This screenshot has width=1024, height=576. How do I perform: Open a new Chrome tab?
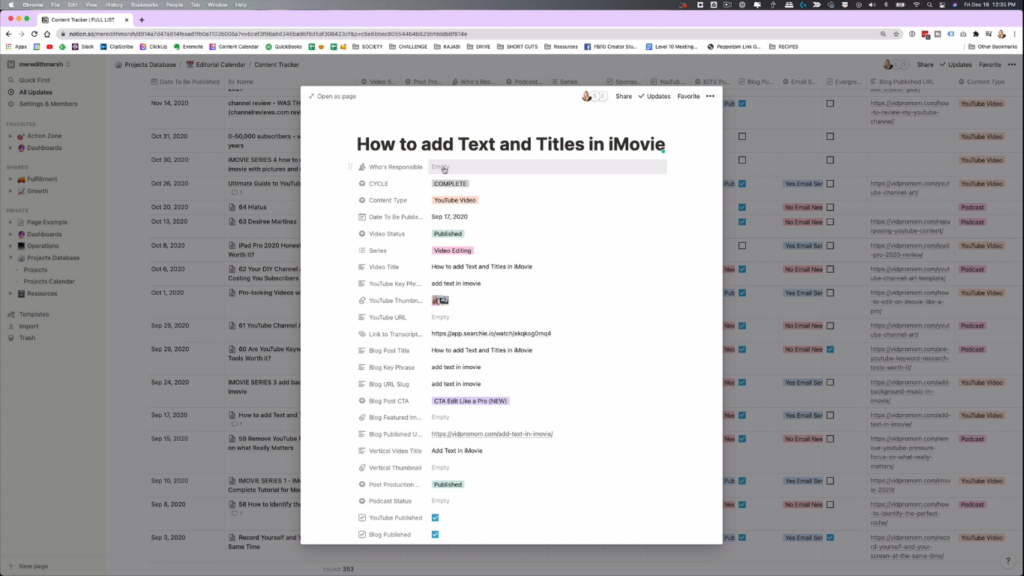click(x=142, y=20)
